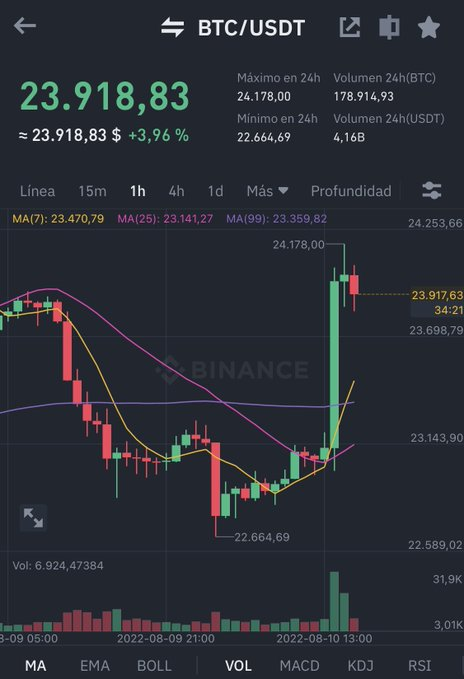This screenshot has width=464, height=679.
Task: Open the split view compare icon
Action: click(x=389, y=27)
